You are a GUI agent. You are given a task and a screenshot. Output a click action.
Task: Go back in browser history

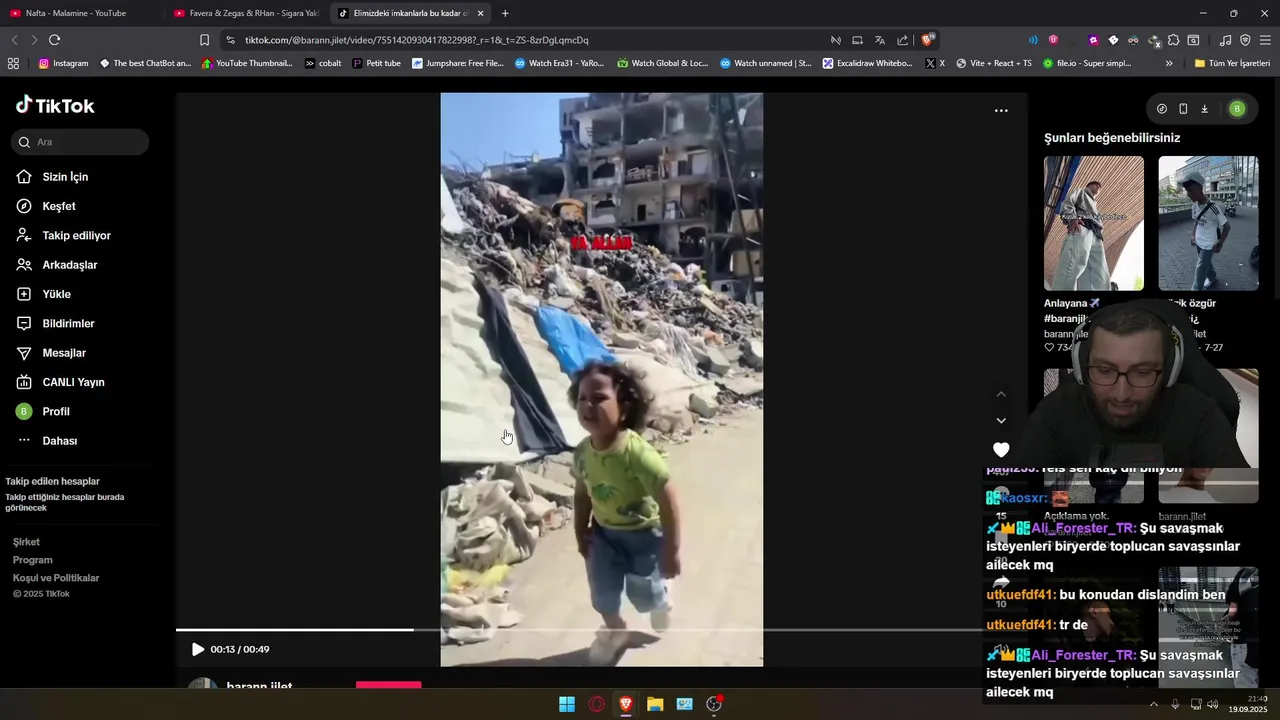pos(14,40)
